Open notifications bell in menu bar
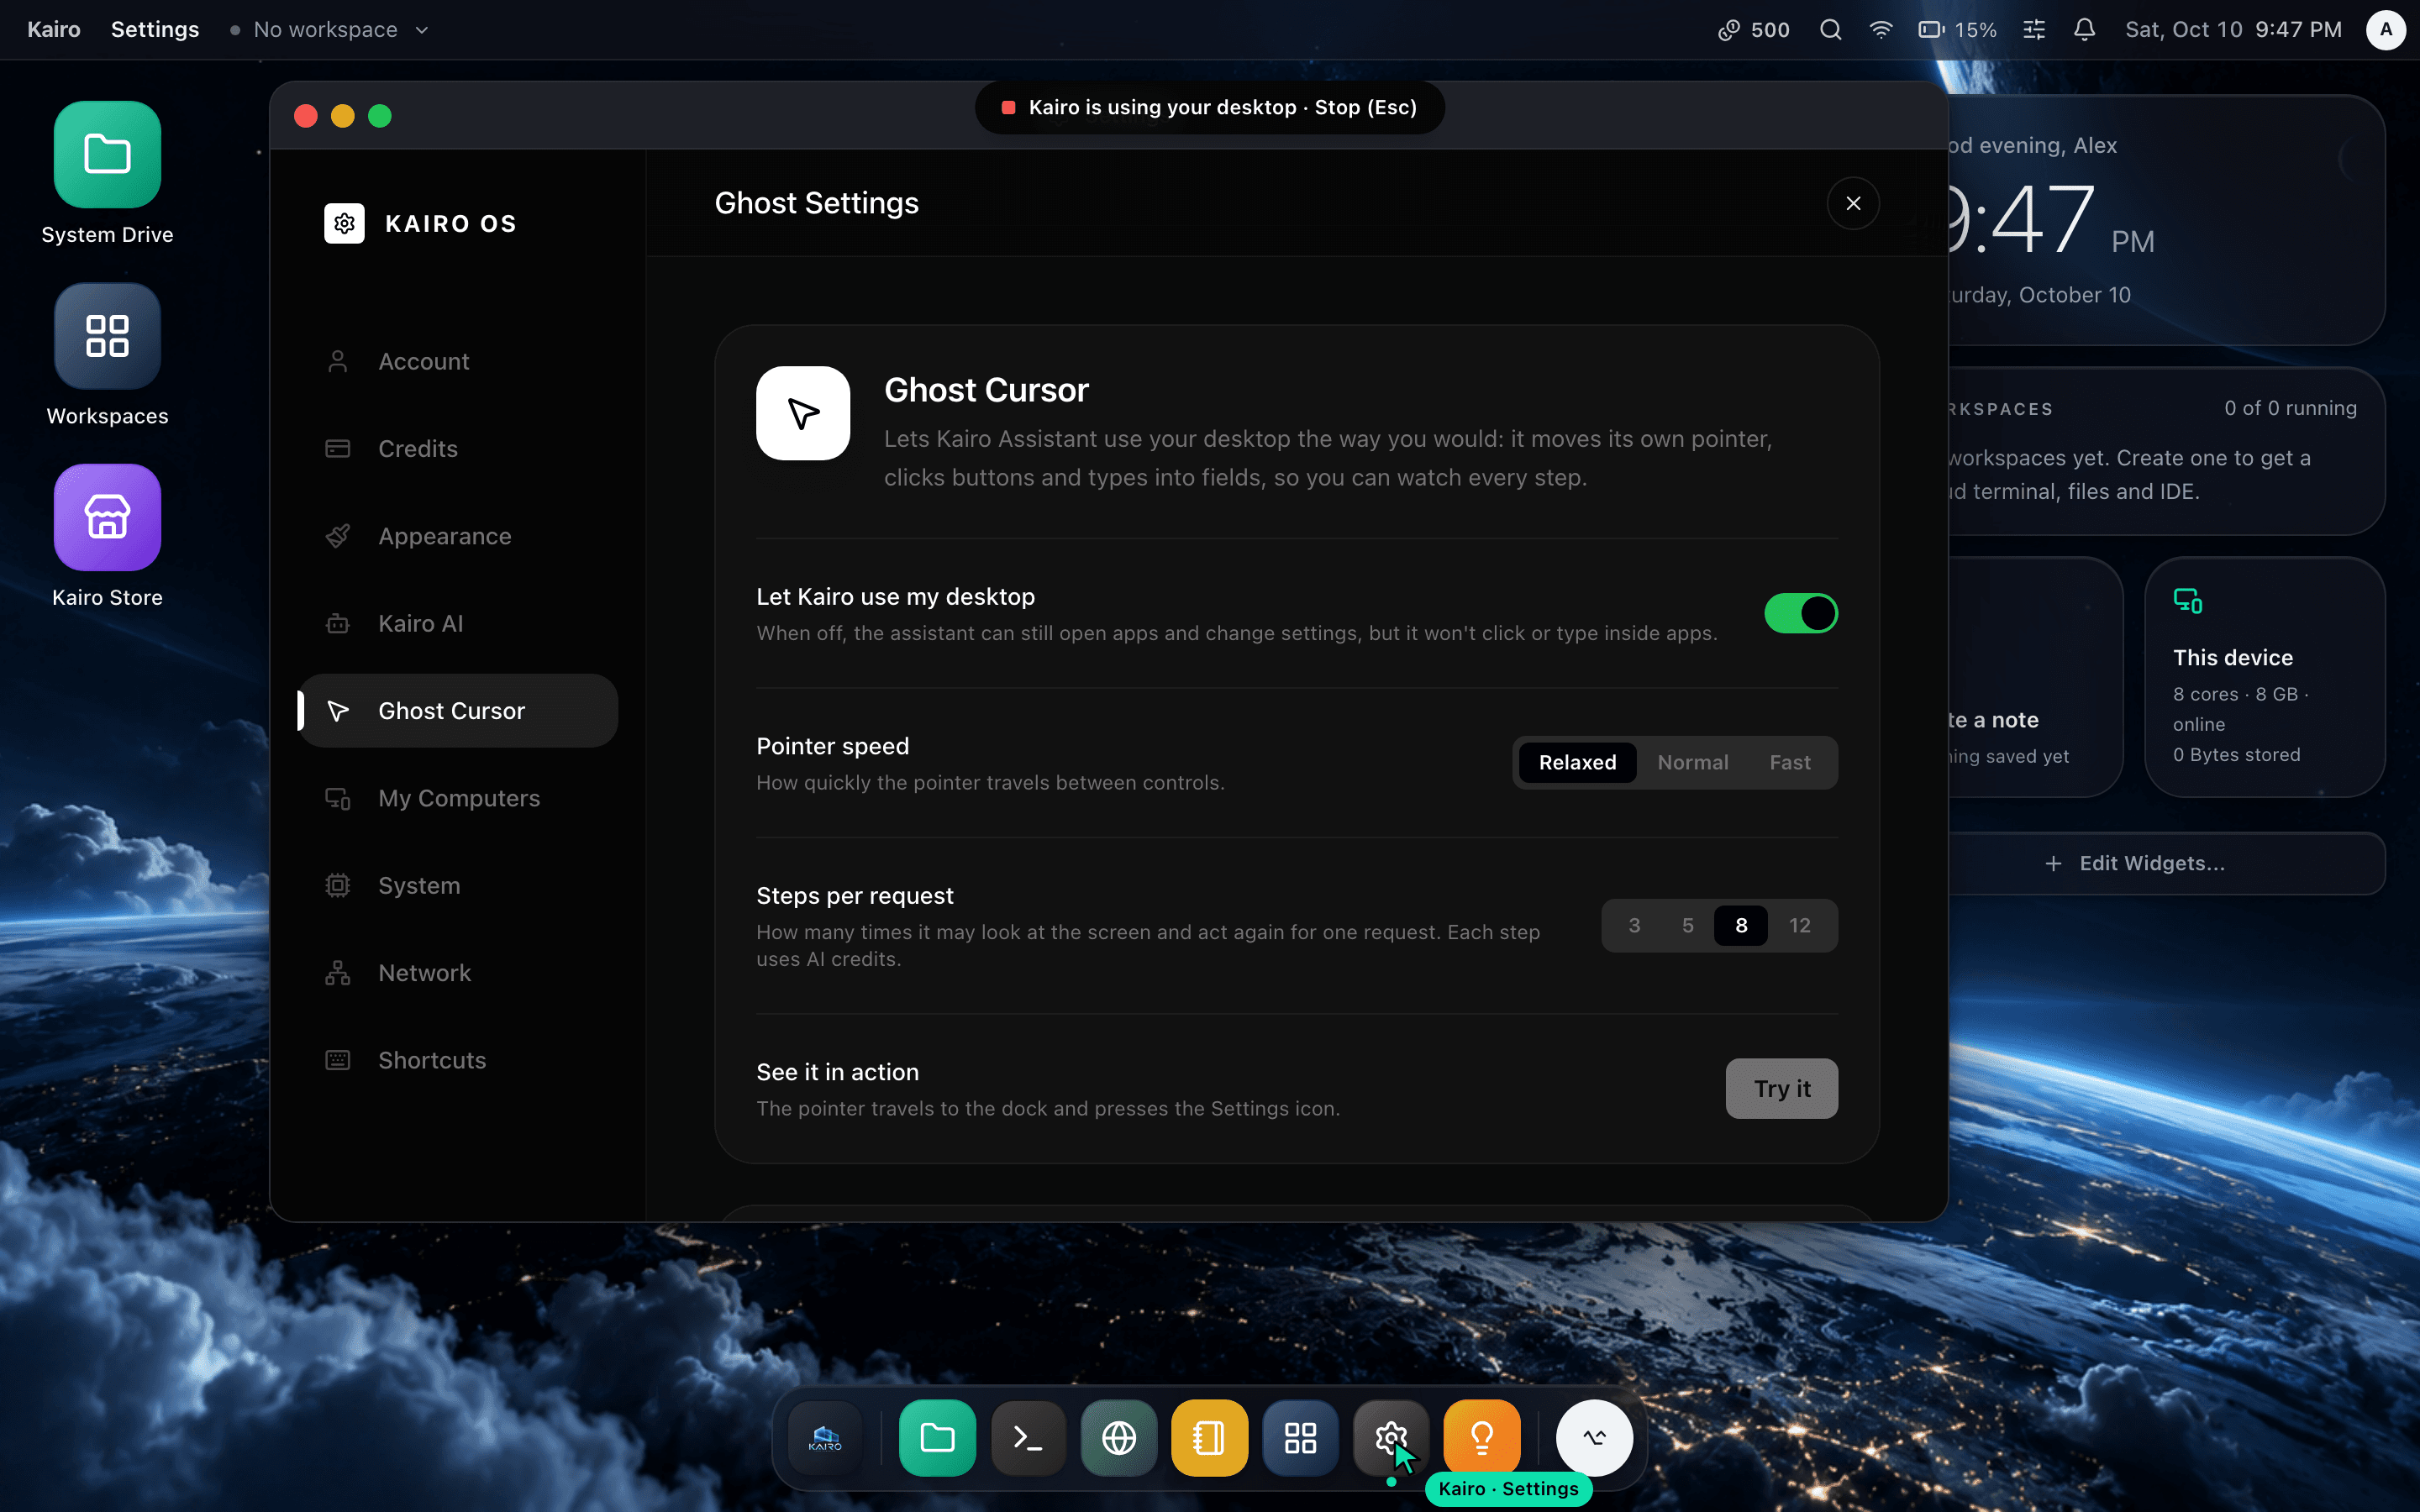The width and height of the screenshot is (2420, 1512). [x=2084, y=30]
